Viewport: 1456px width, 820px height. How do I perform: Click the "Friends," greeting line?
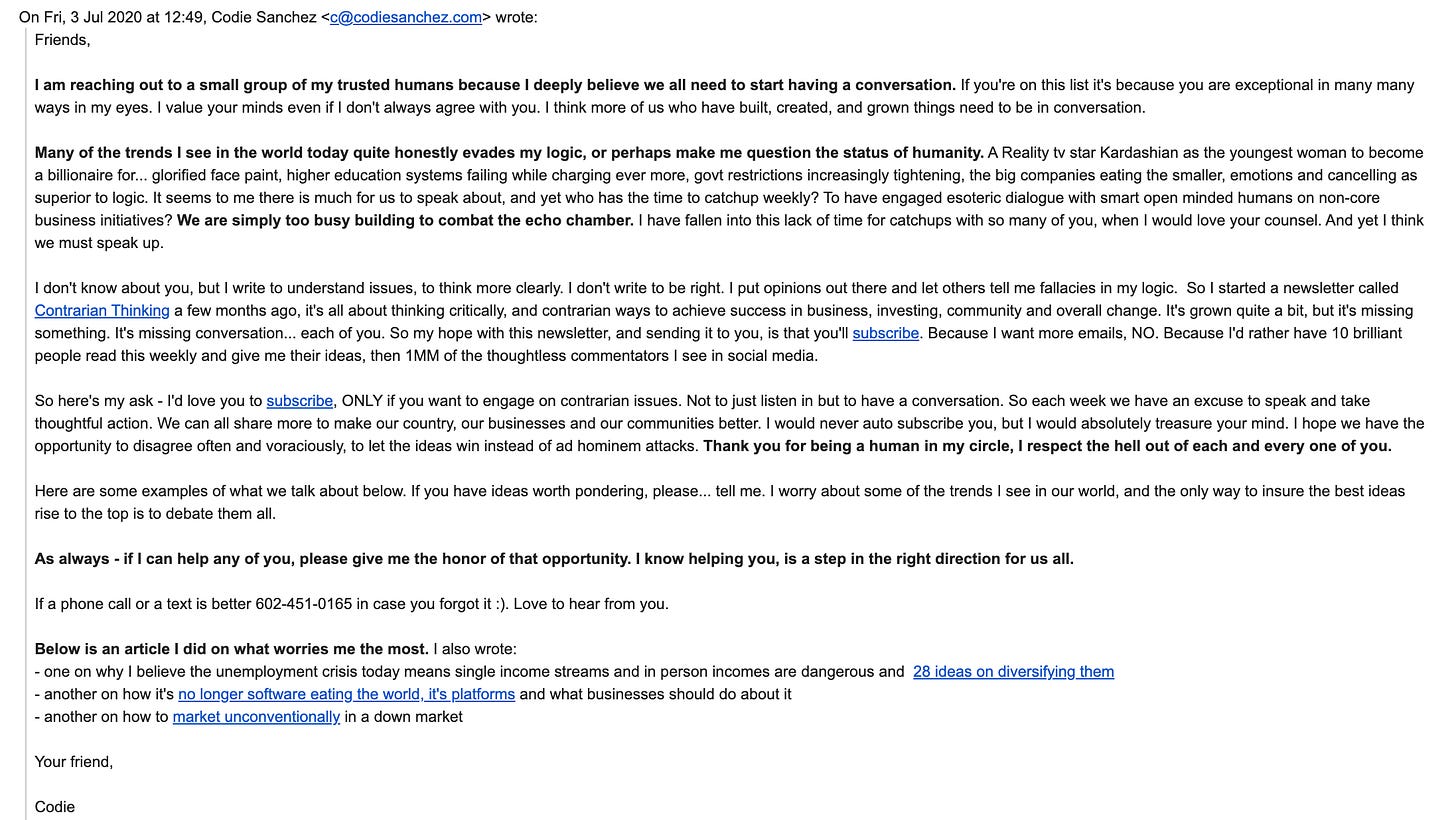click(62, 40)
